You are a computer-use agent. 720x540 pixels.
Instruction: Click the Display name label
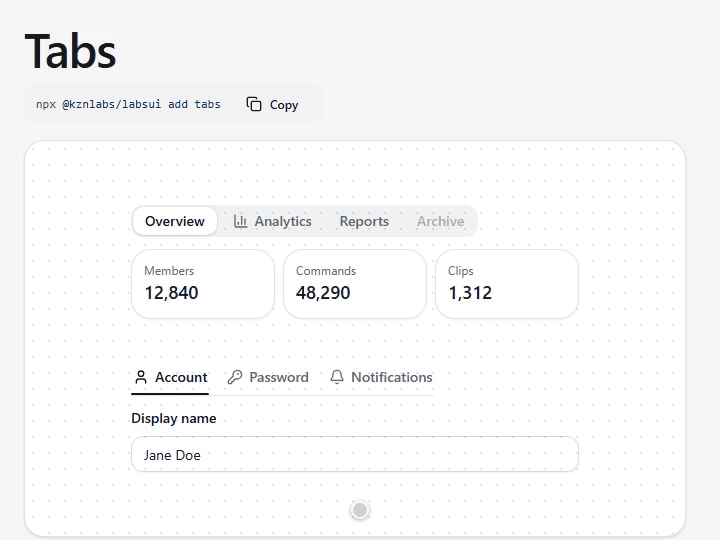coord(174,418)
